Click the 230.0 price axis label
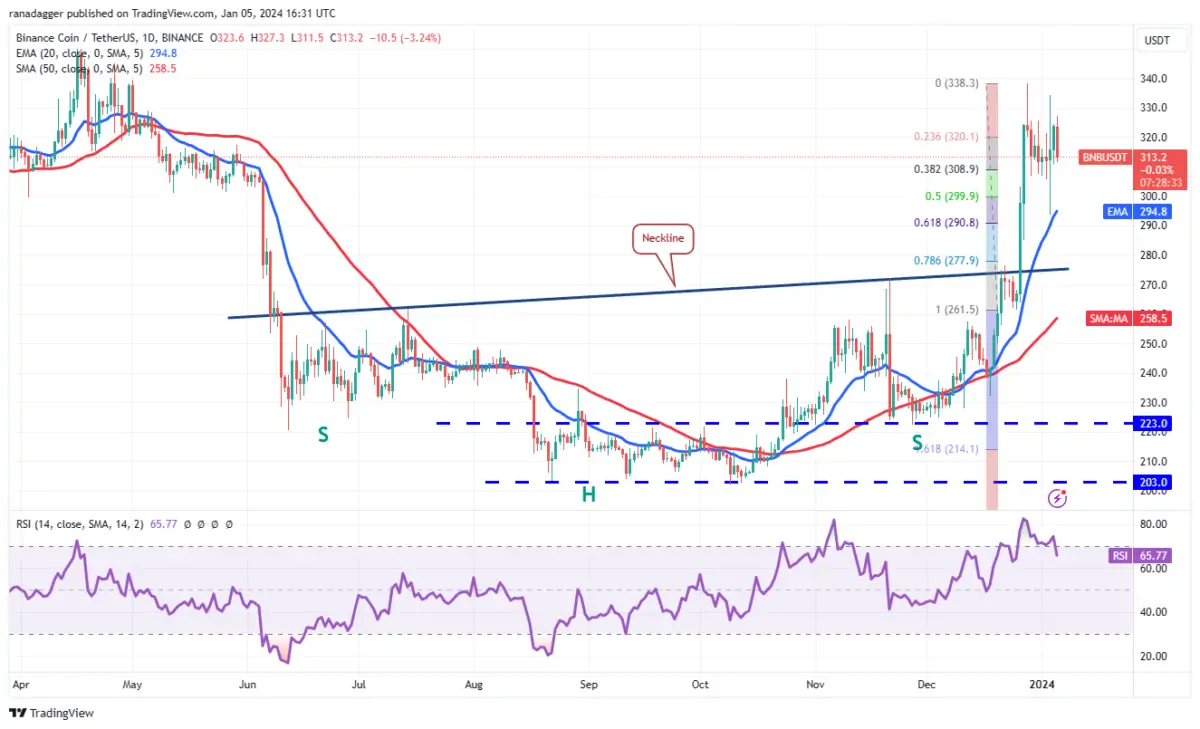 pyautogui.click(x=1156, y=403)
